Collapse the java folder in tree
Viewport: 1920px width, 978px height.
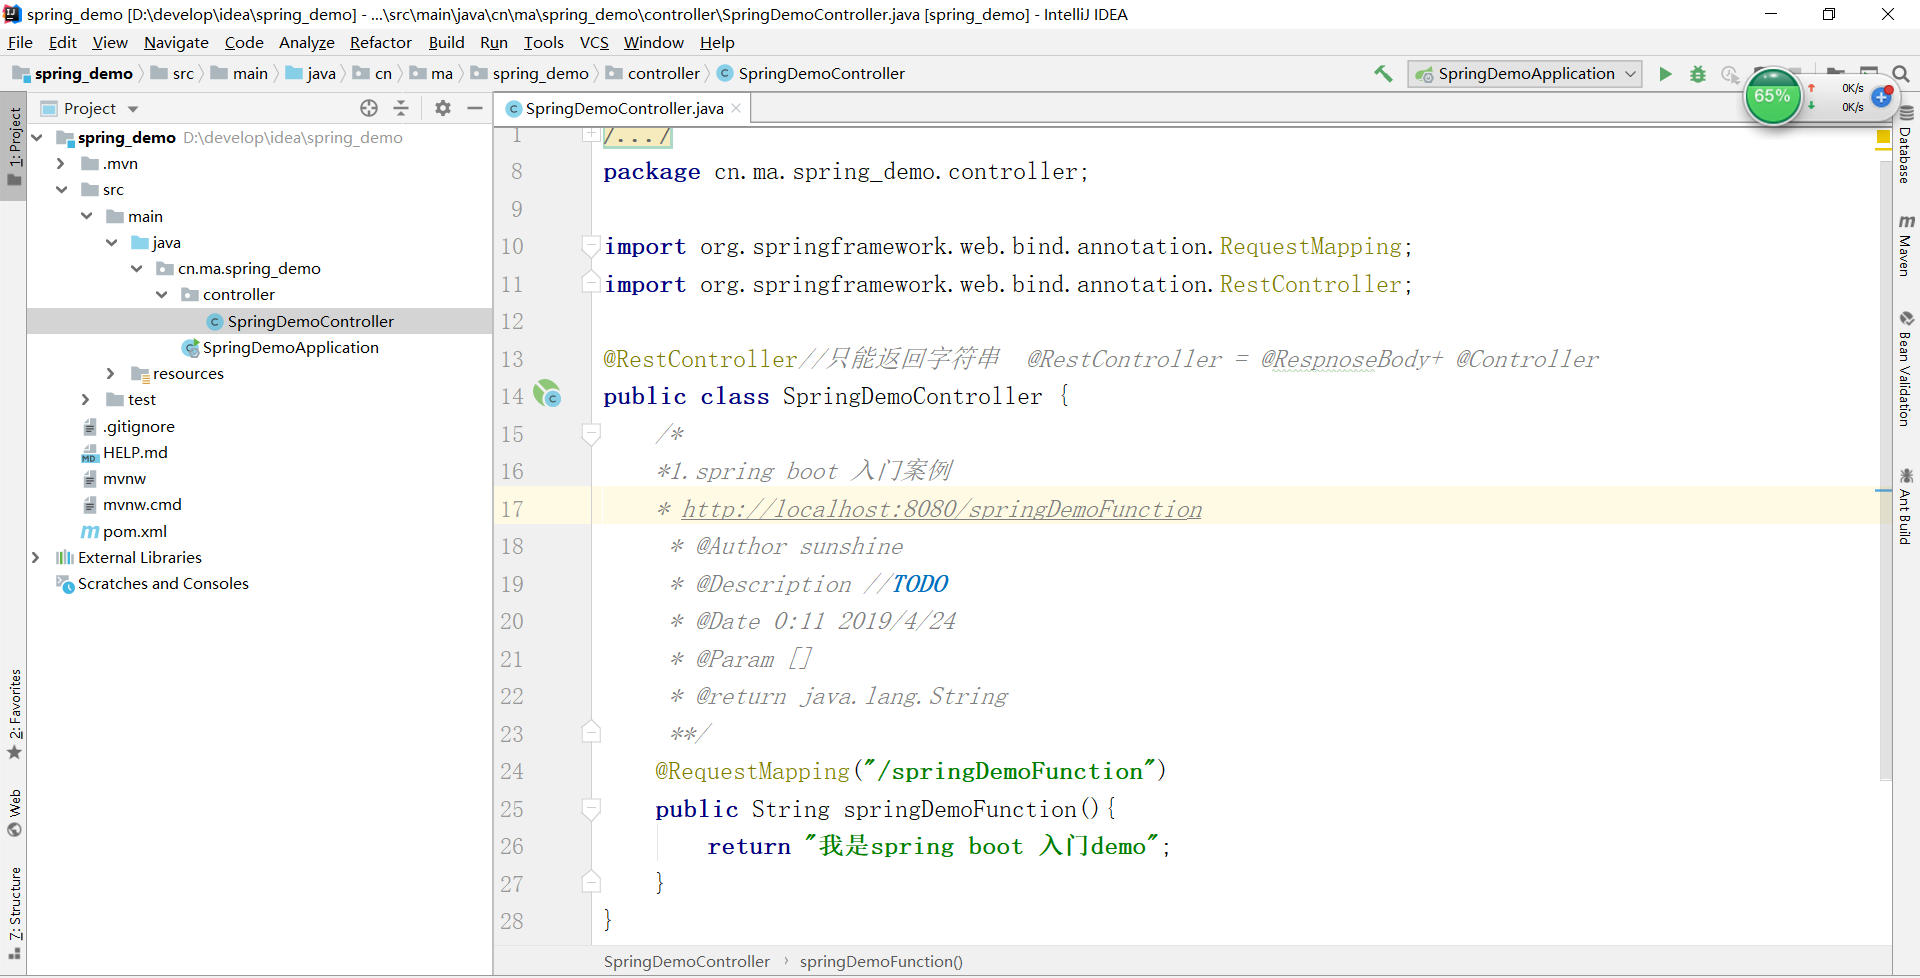pos(111,242)
